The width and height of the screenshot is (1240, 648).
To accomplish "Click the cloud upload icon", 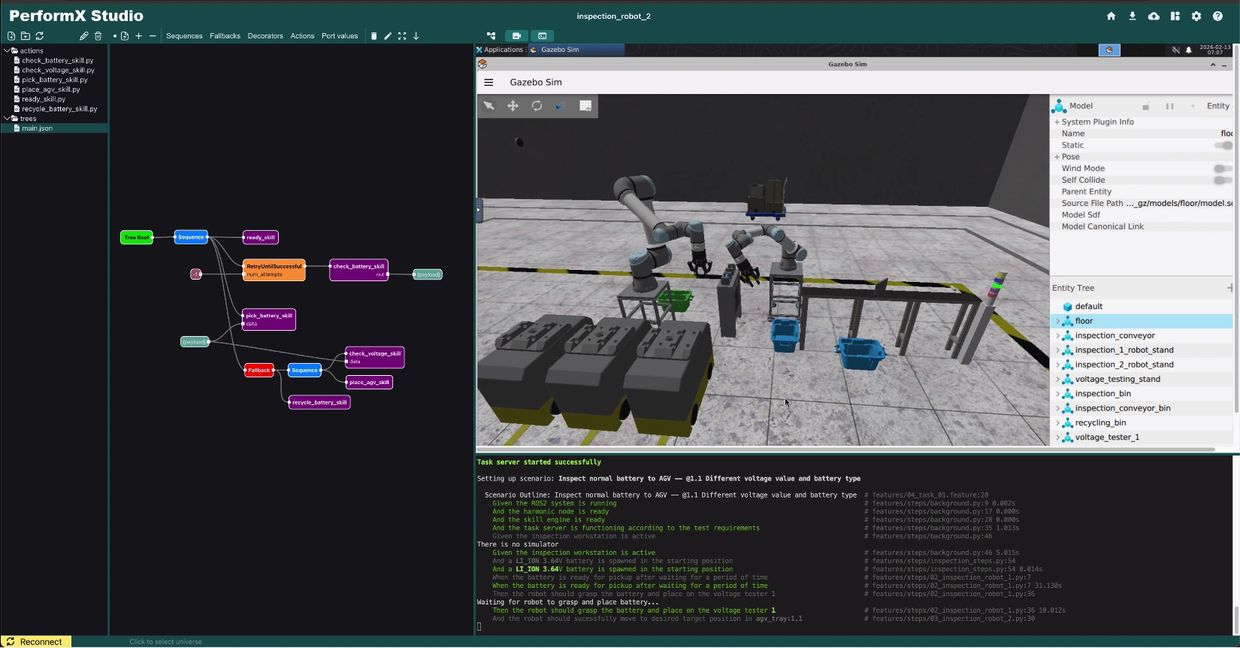I will pyautogui.click(x=1153, y=16).
